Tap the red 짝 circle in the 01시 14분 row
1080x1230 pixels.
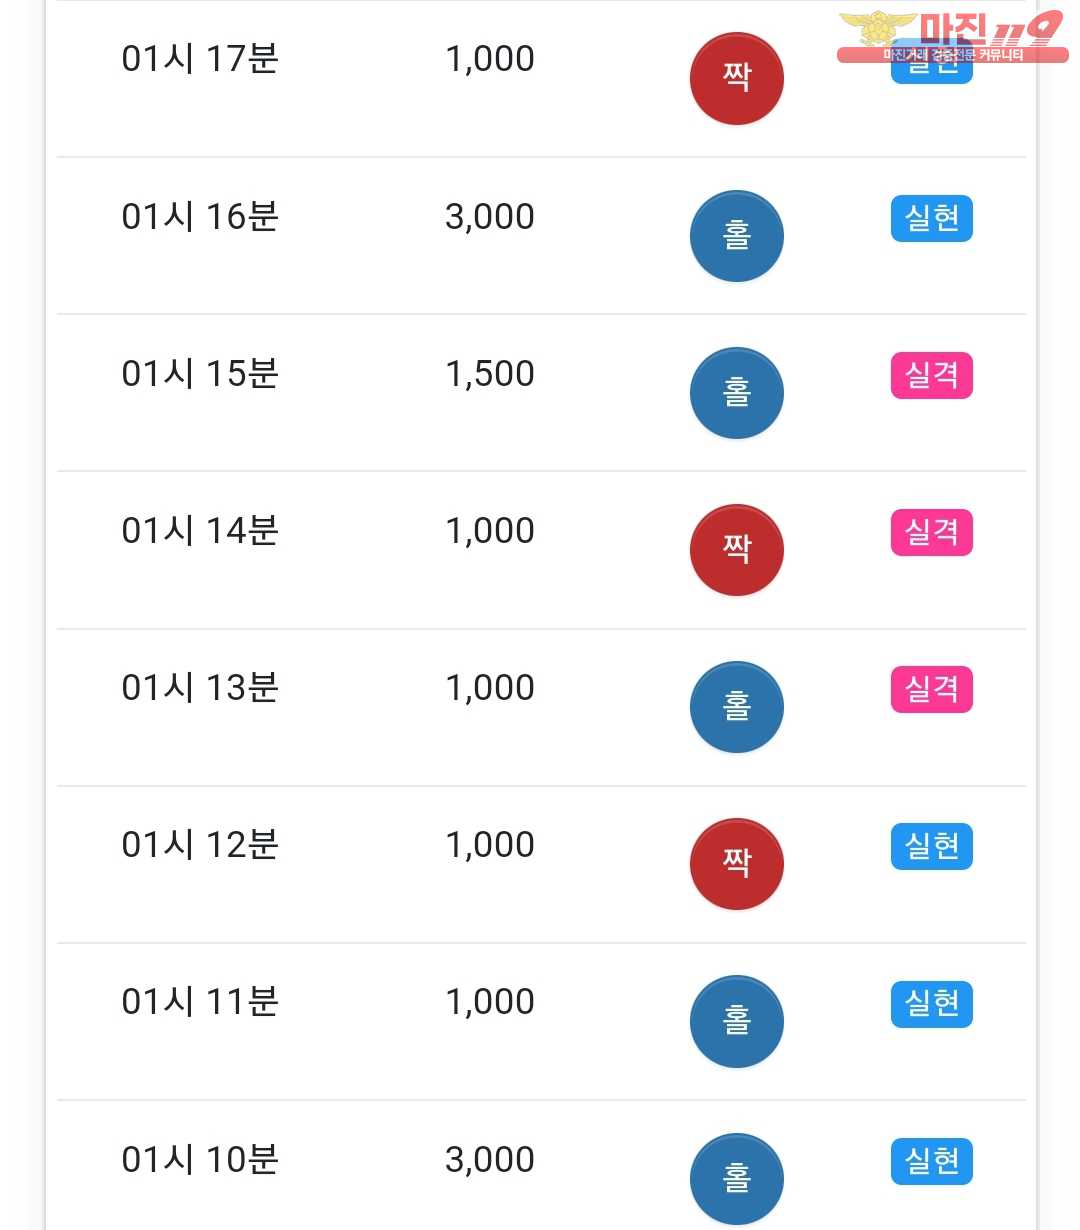(x=736, y=550)
